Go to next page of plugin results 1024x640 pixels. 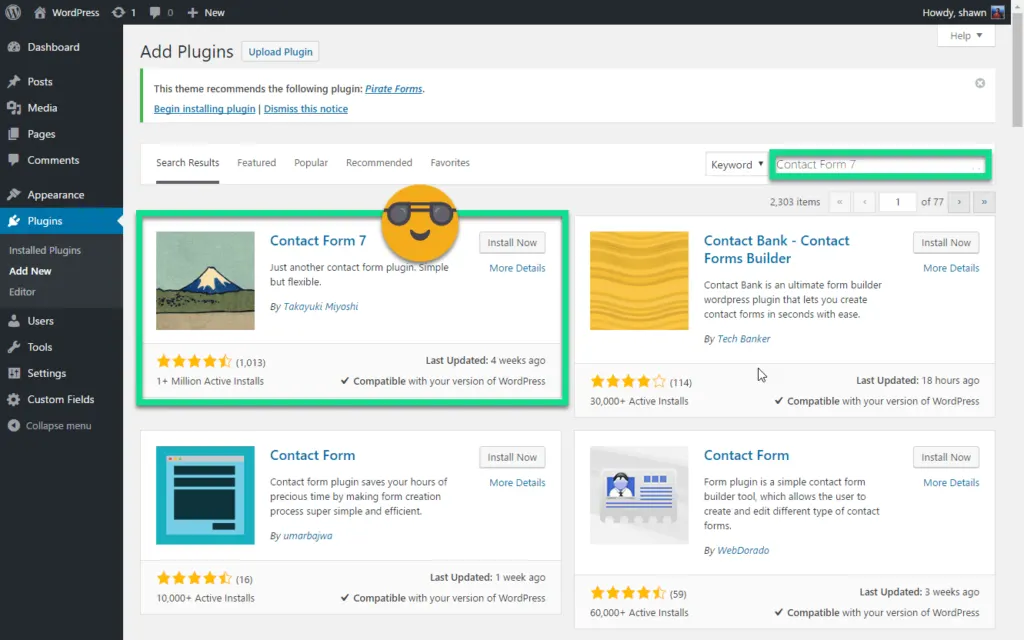point(959,202)
